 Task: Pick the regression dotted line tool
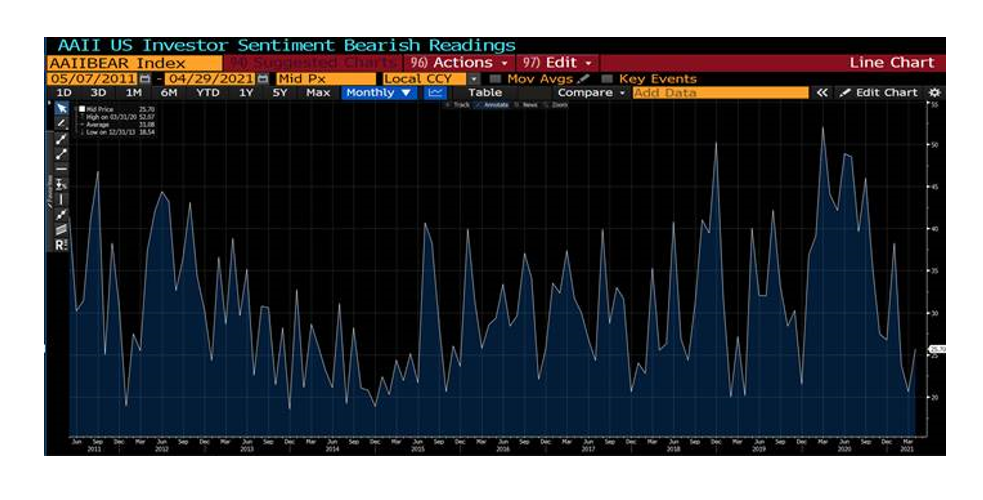61,215
